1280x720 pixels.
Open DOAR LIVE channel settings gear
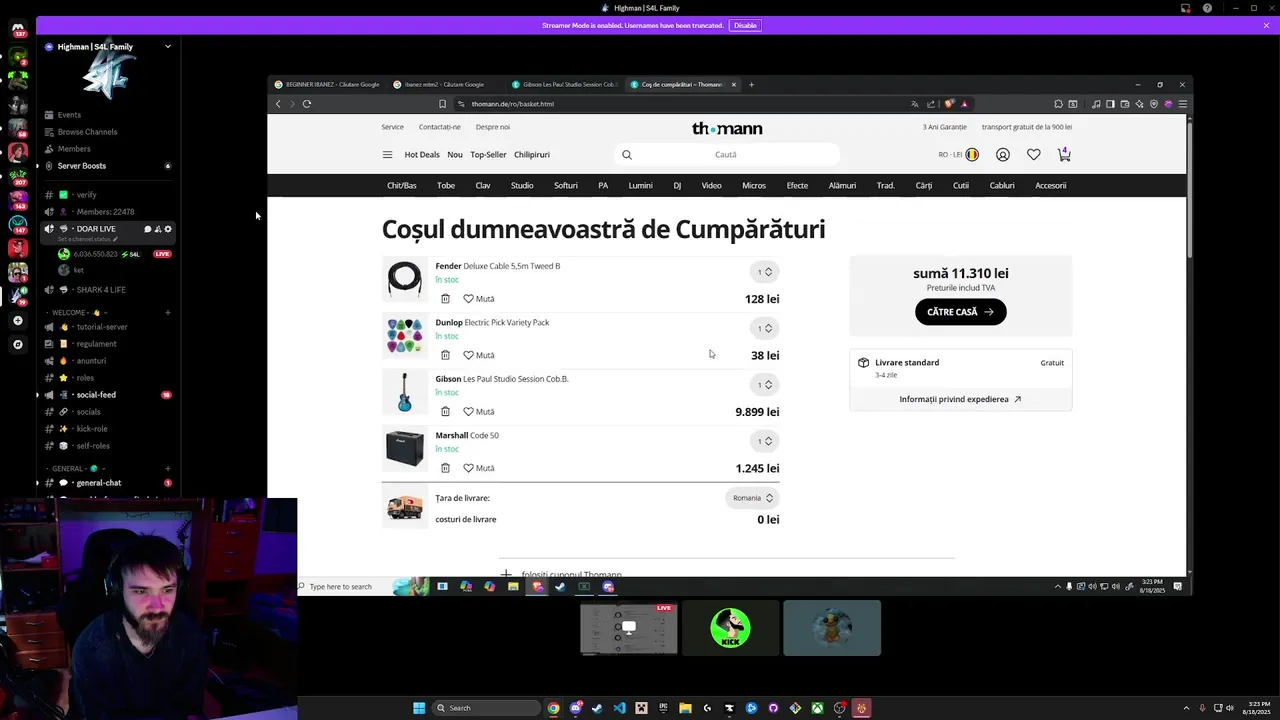click(168, 229)
